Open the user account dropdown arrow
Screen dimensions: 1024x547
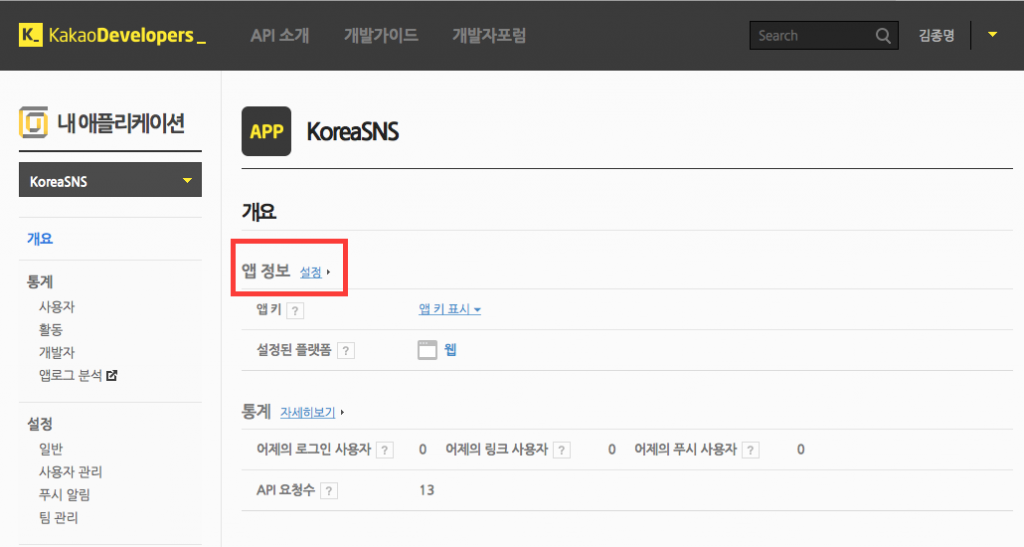click(993, 35)
